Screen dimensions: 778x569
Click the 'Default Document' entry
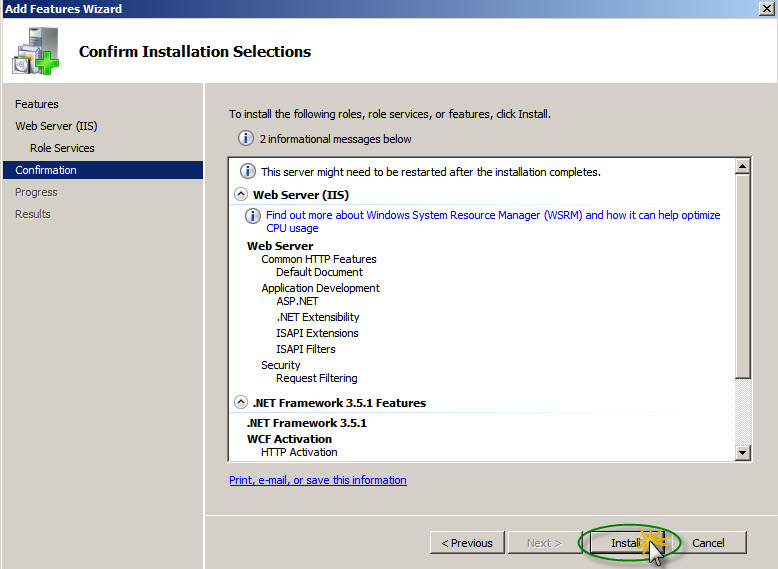pyautogui.click(x=319, y=272)
